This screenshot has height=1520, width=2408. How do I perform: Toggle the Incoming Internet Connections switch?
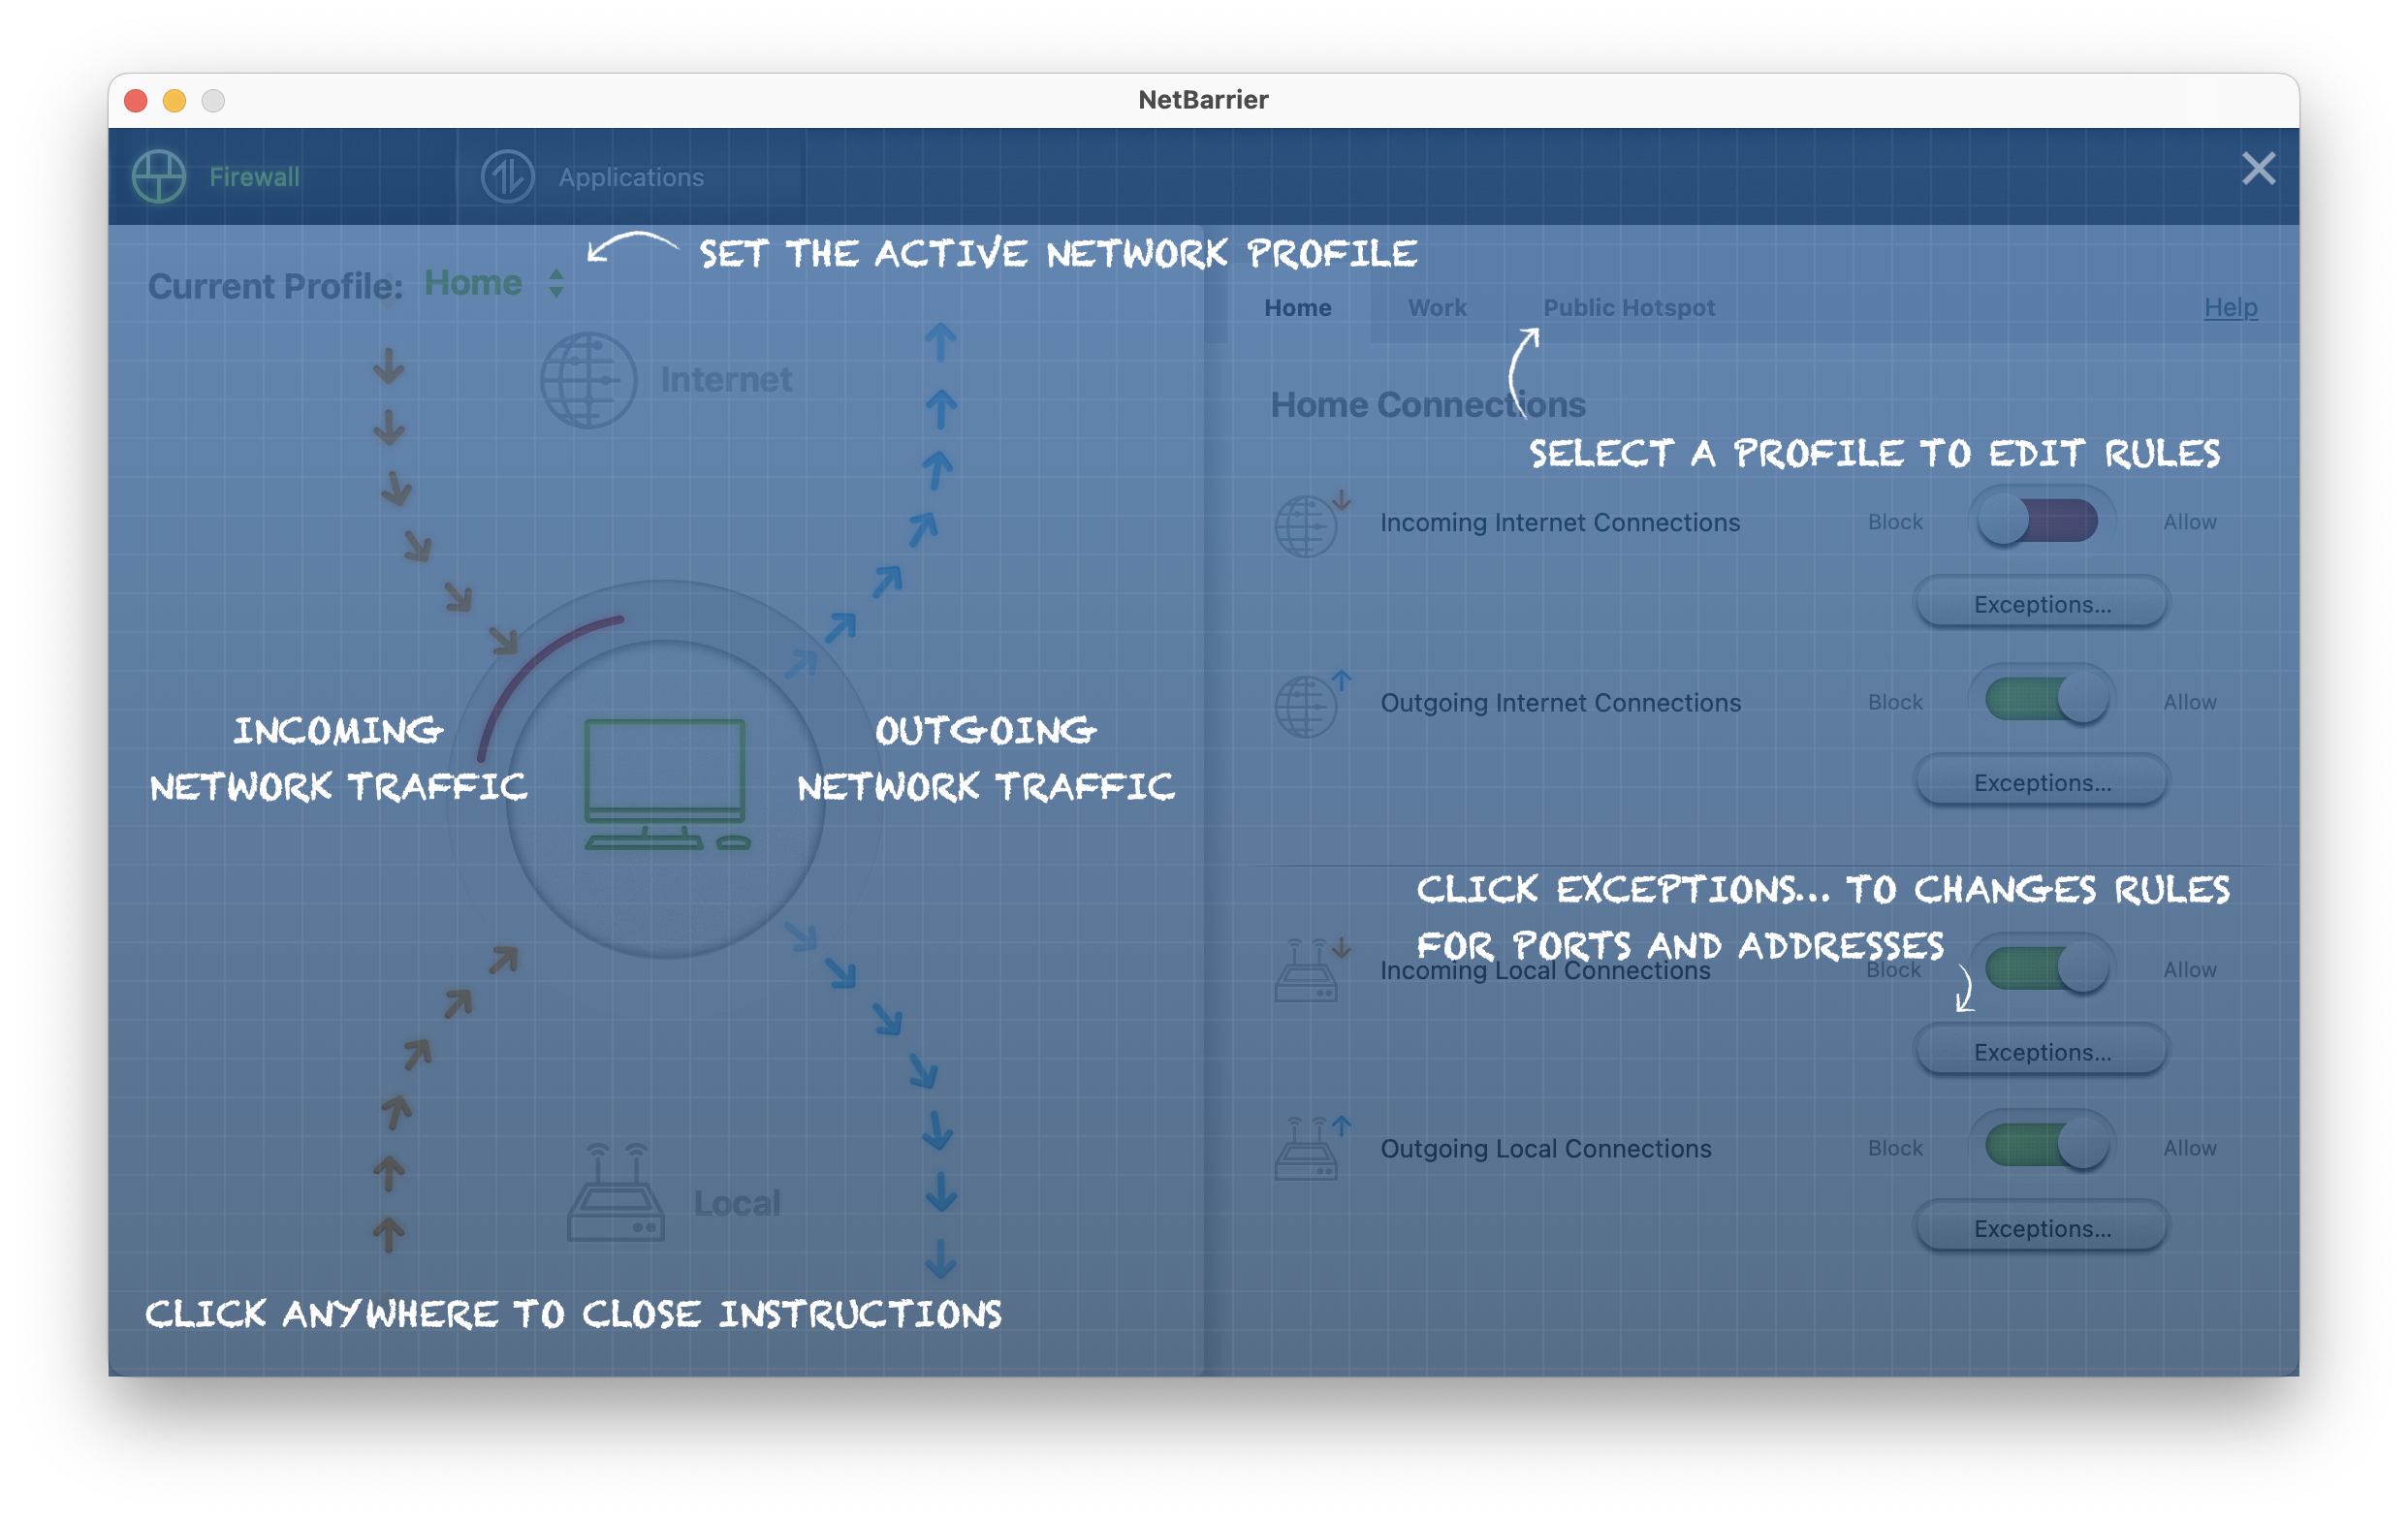(2041, 521)
